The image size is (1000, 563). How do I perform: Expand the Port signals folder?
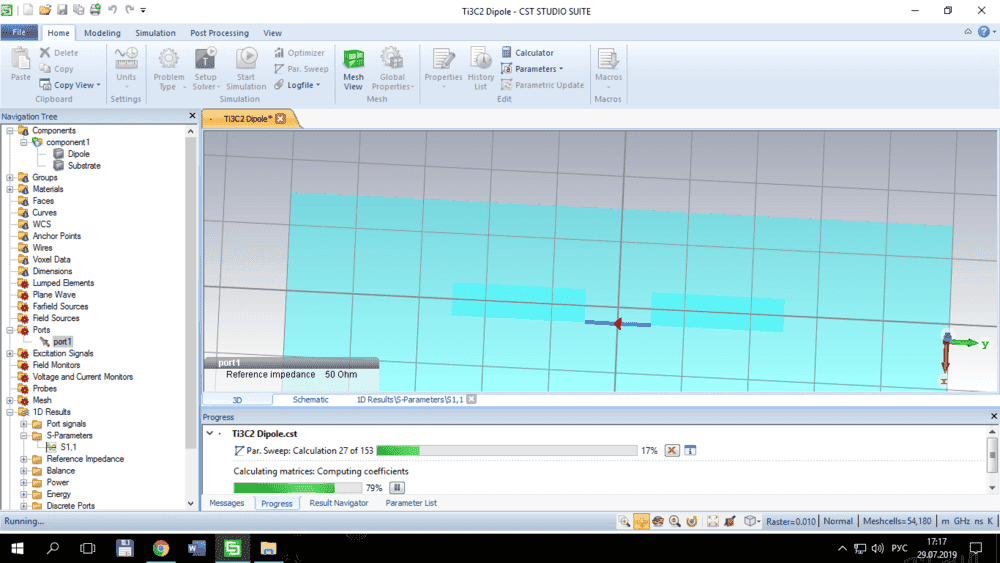(24, 424)
